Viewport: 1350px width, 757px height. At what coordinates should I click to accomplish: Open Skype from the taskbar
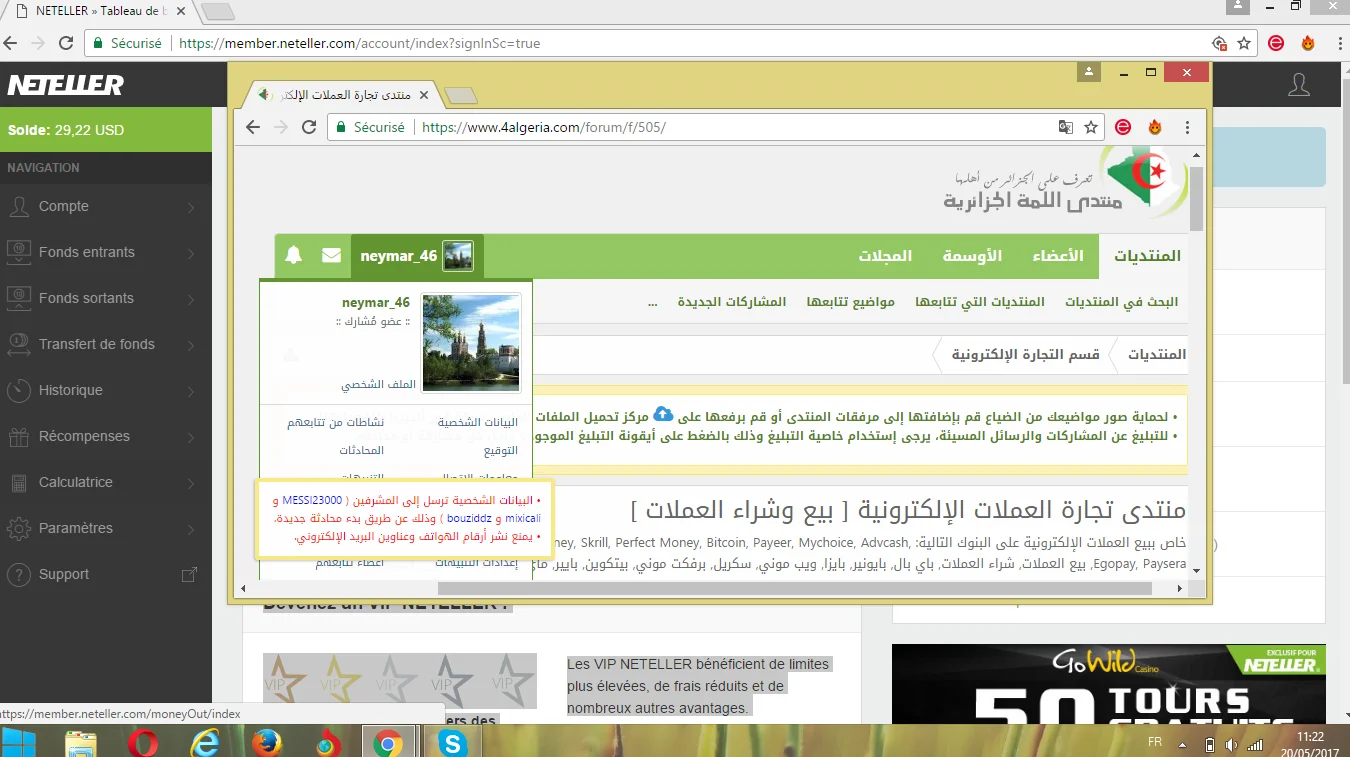(x=454, y=743)
